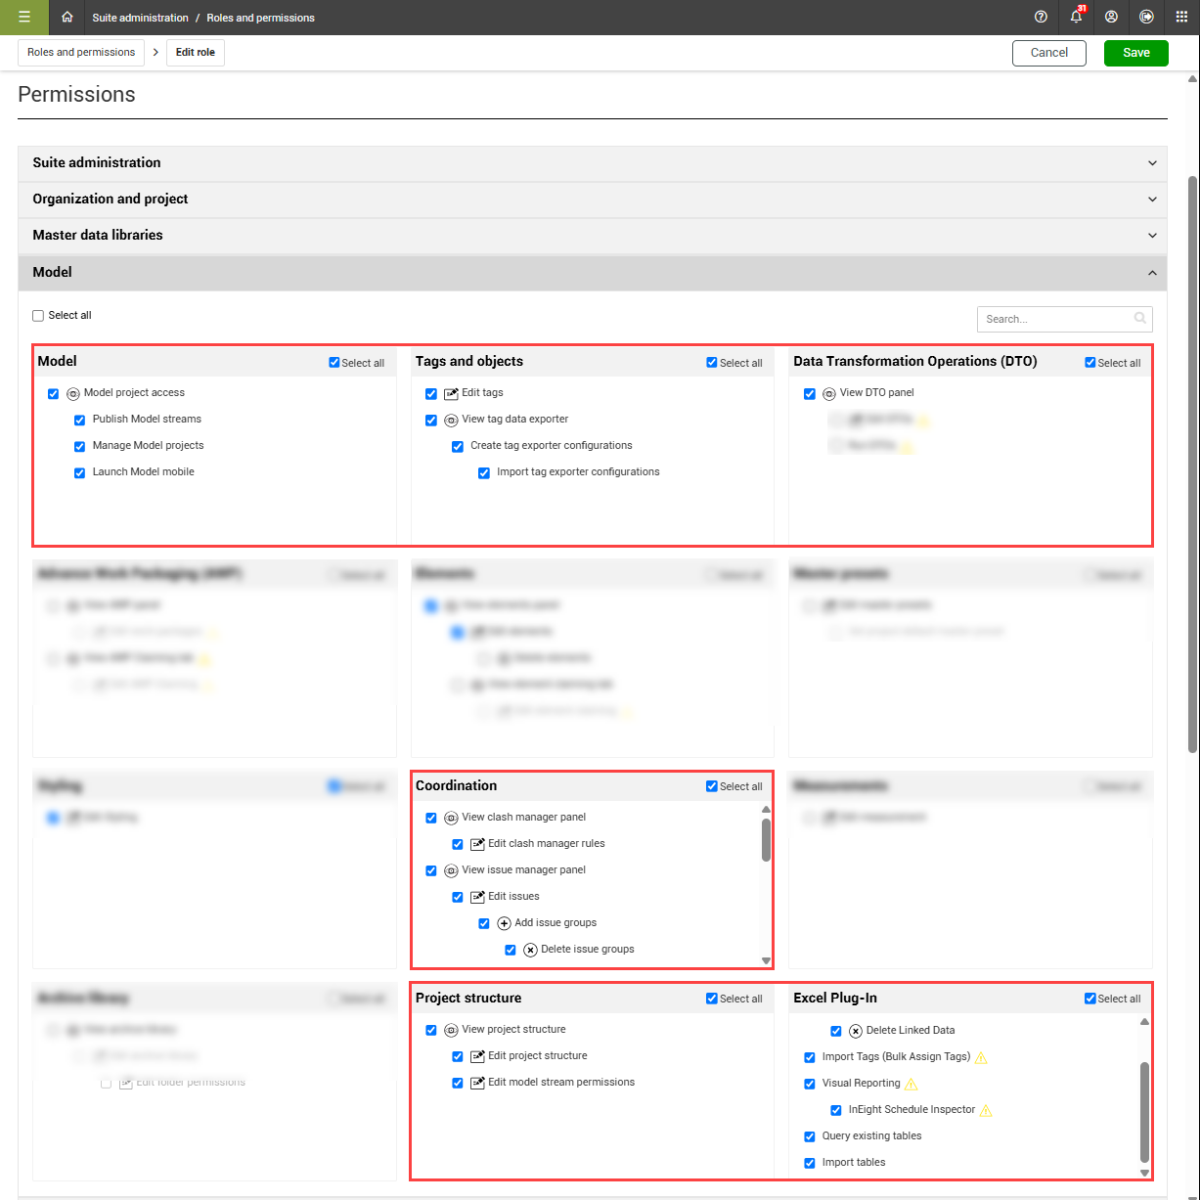Click the green Save button

[x=1136, y=53]
